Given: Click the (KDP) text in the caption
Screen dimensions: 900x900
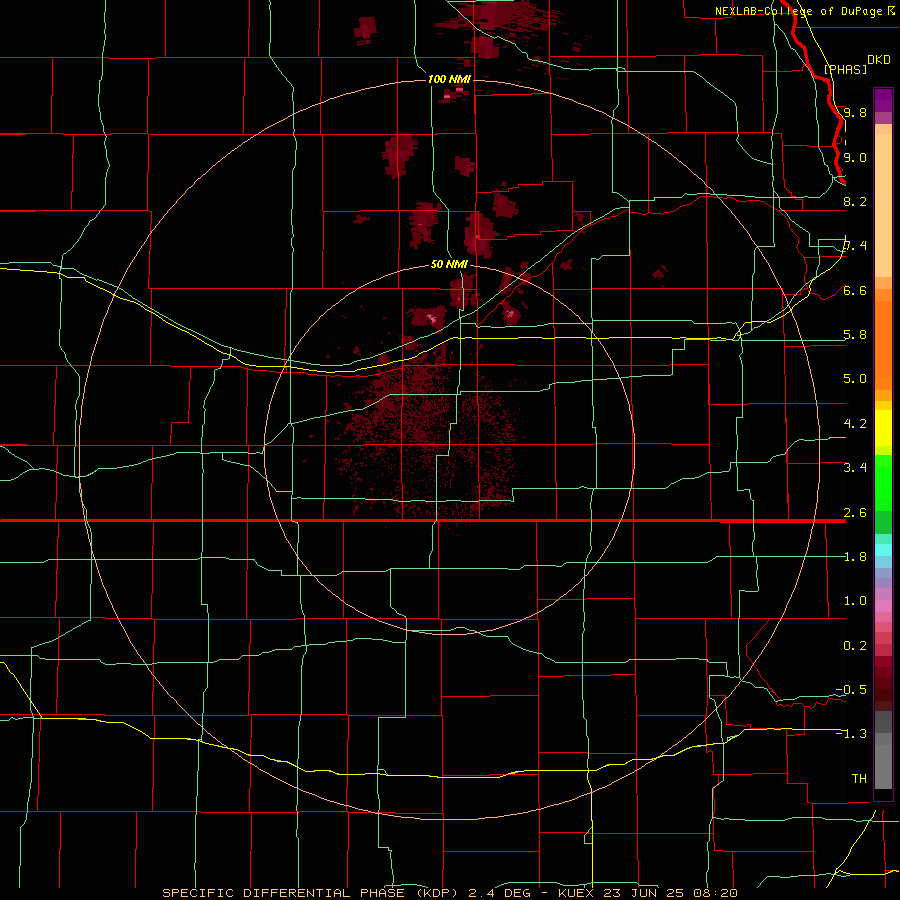Looking at the screenshot, I should point(436,893).
